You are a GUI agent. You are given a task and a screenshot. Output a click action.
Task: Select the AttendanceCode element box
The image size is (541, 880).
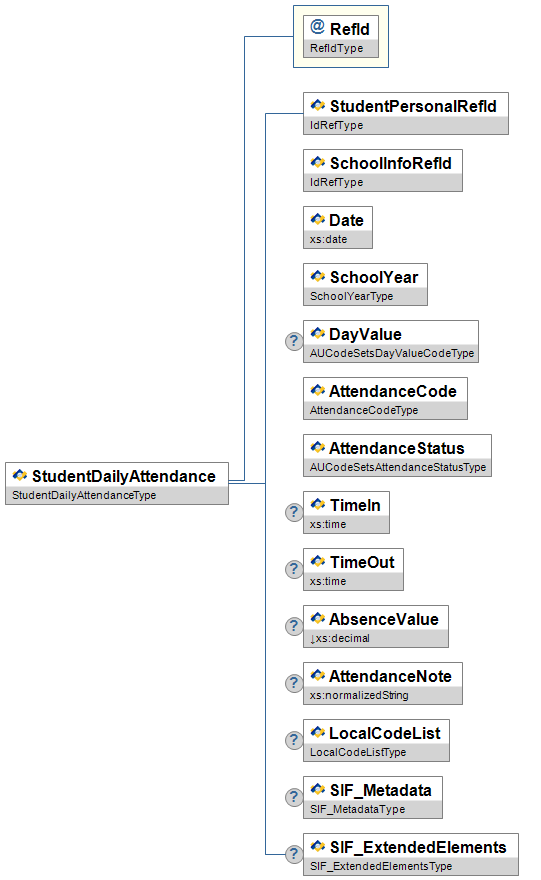point(386,398)
